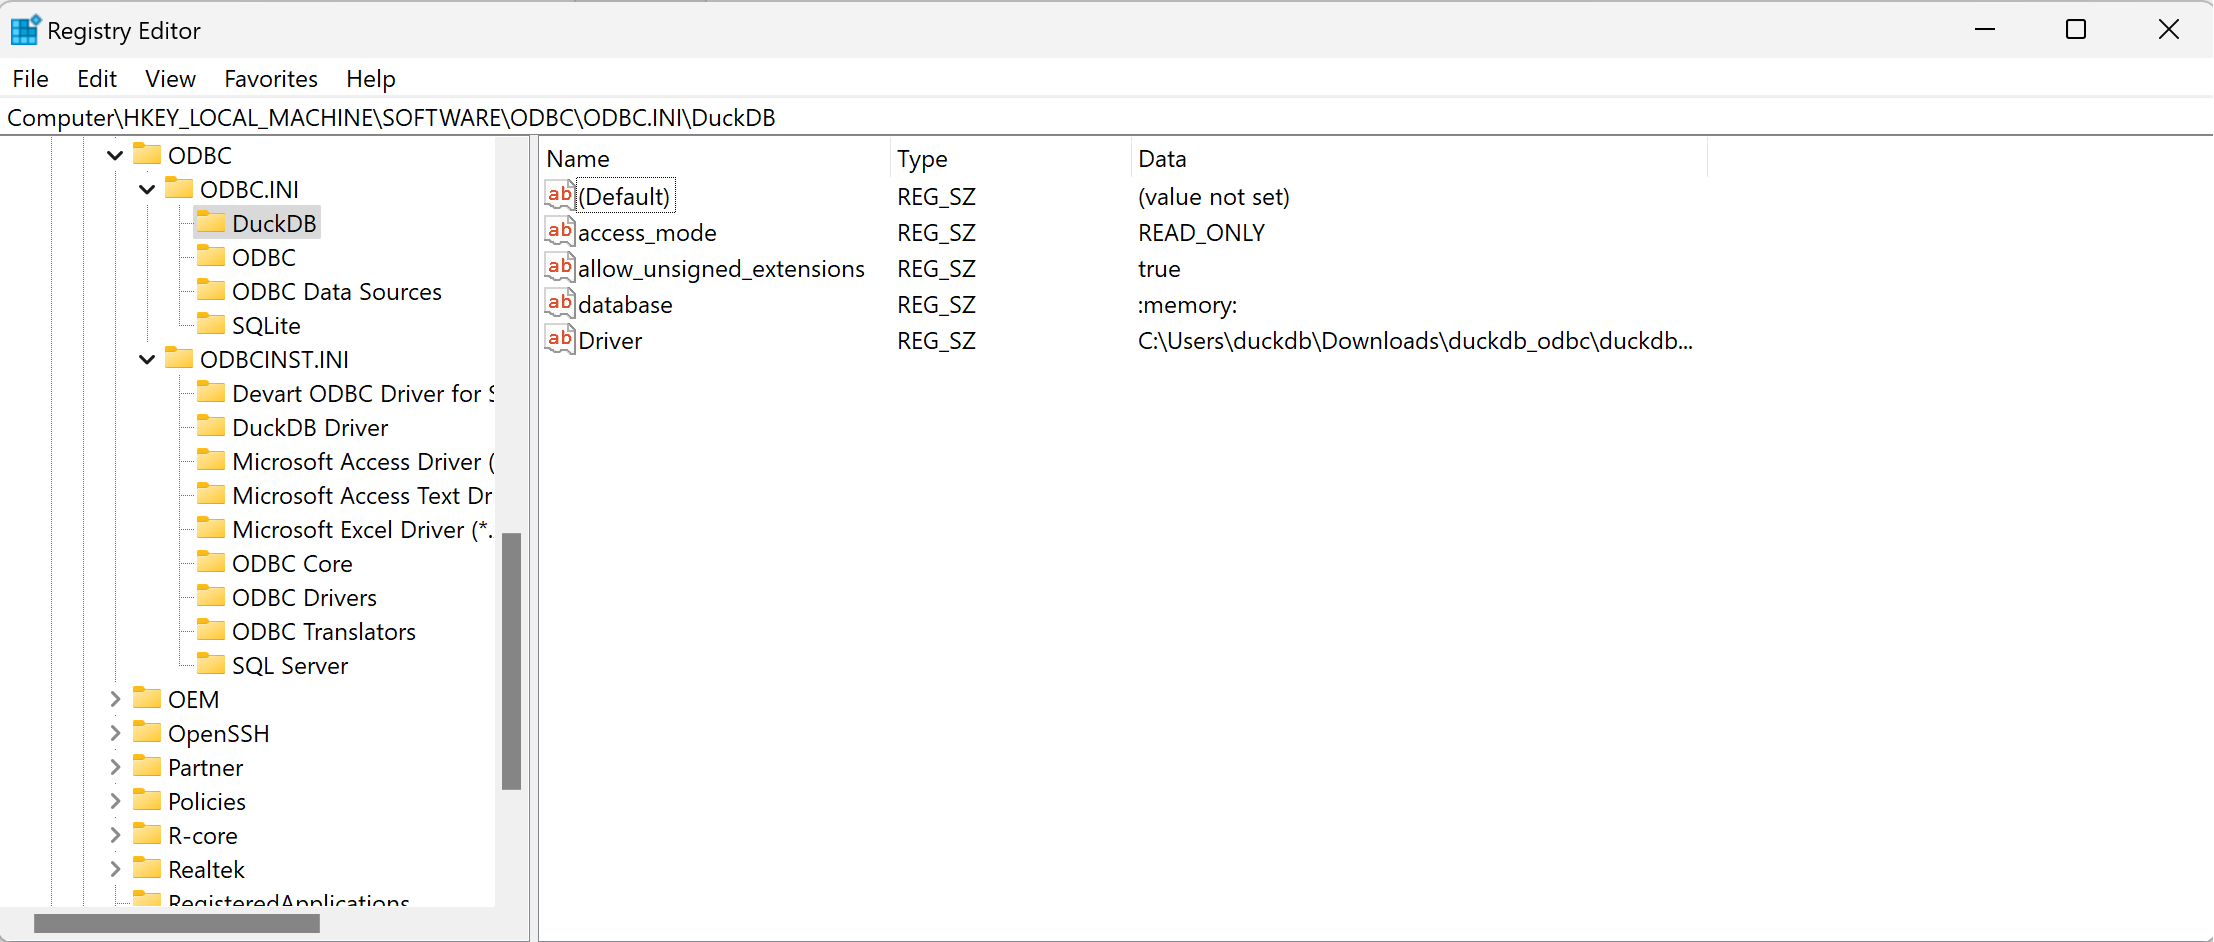Expand the OpenSSH key
Screen dimensions: 2214x942
pos(114,733)
